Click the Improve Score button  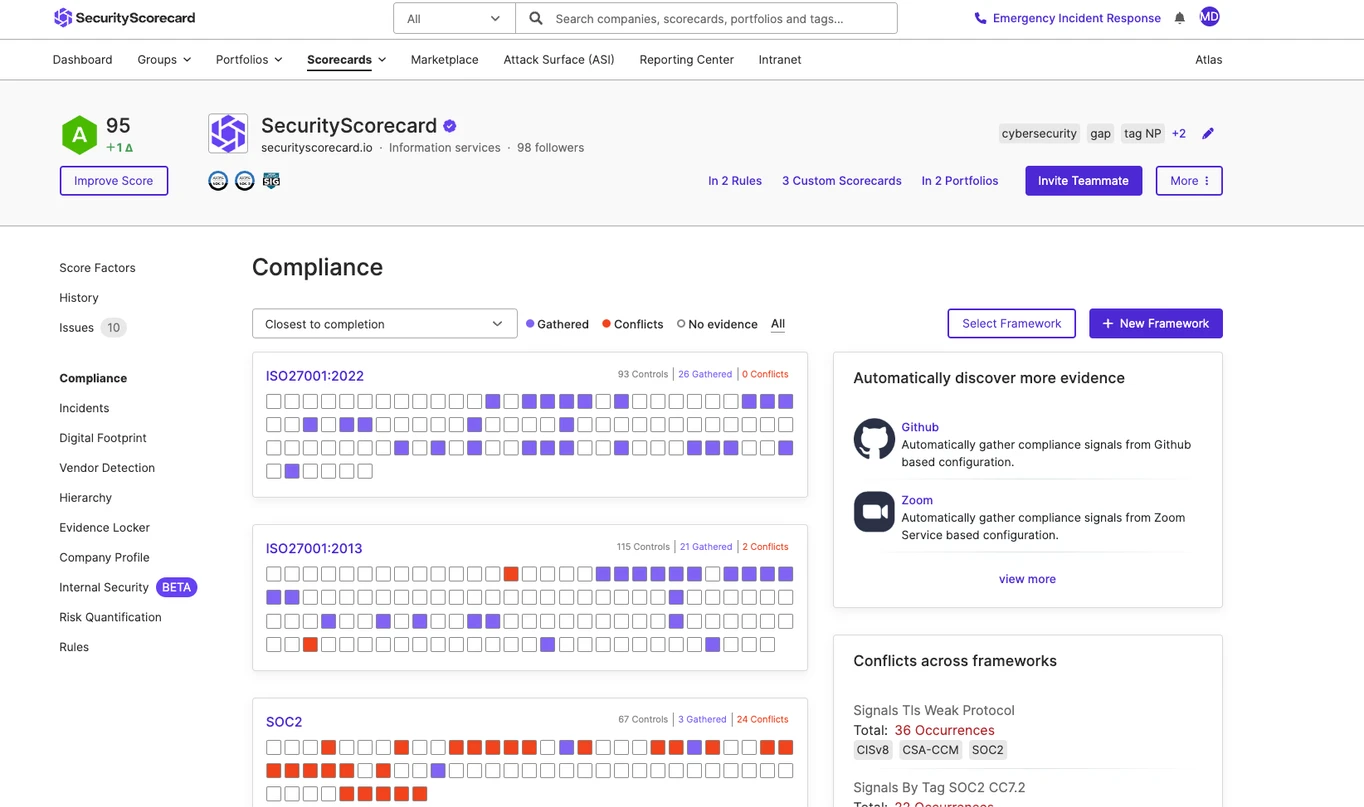[114, 181]
